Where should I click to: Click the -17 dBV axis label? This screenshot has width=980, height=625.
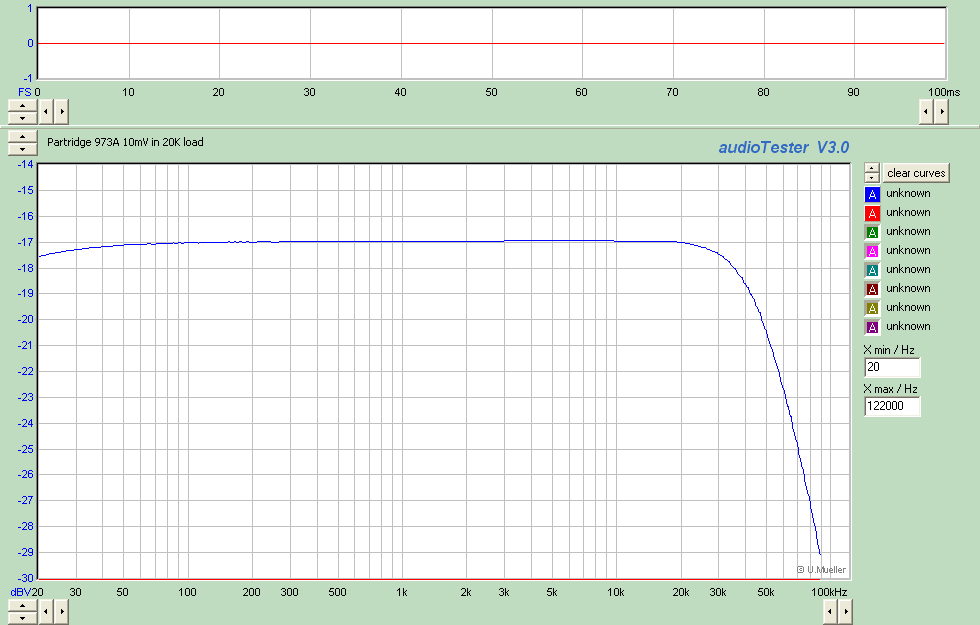click(x=26, y=242)
